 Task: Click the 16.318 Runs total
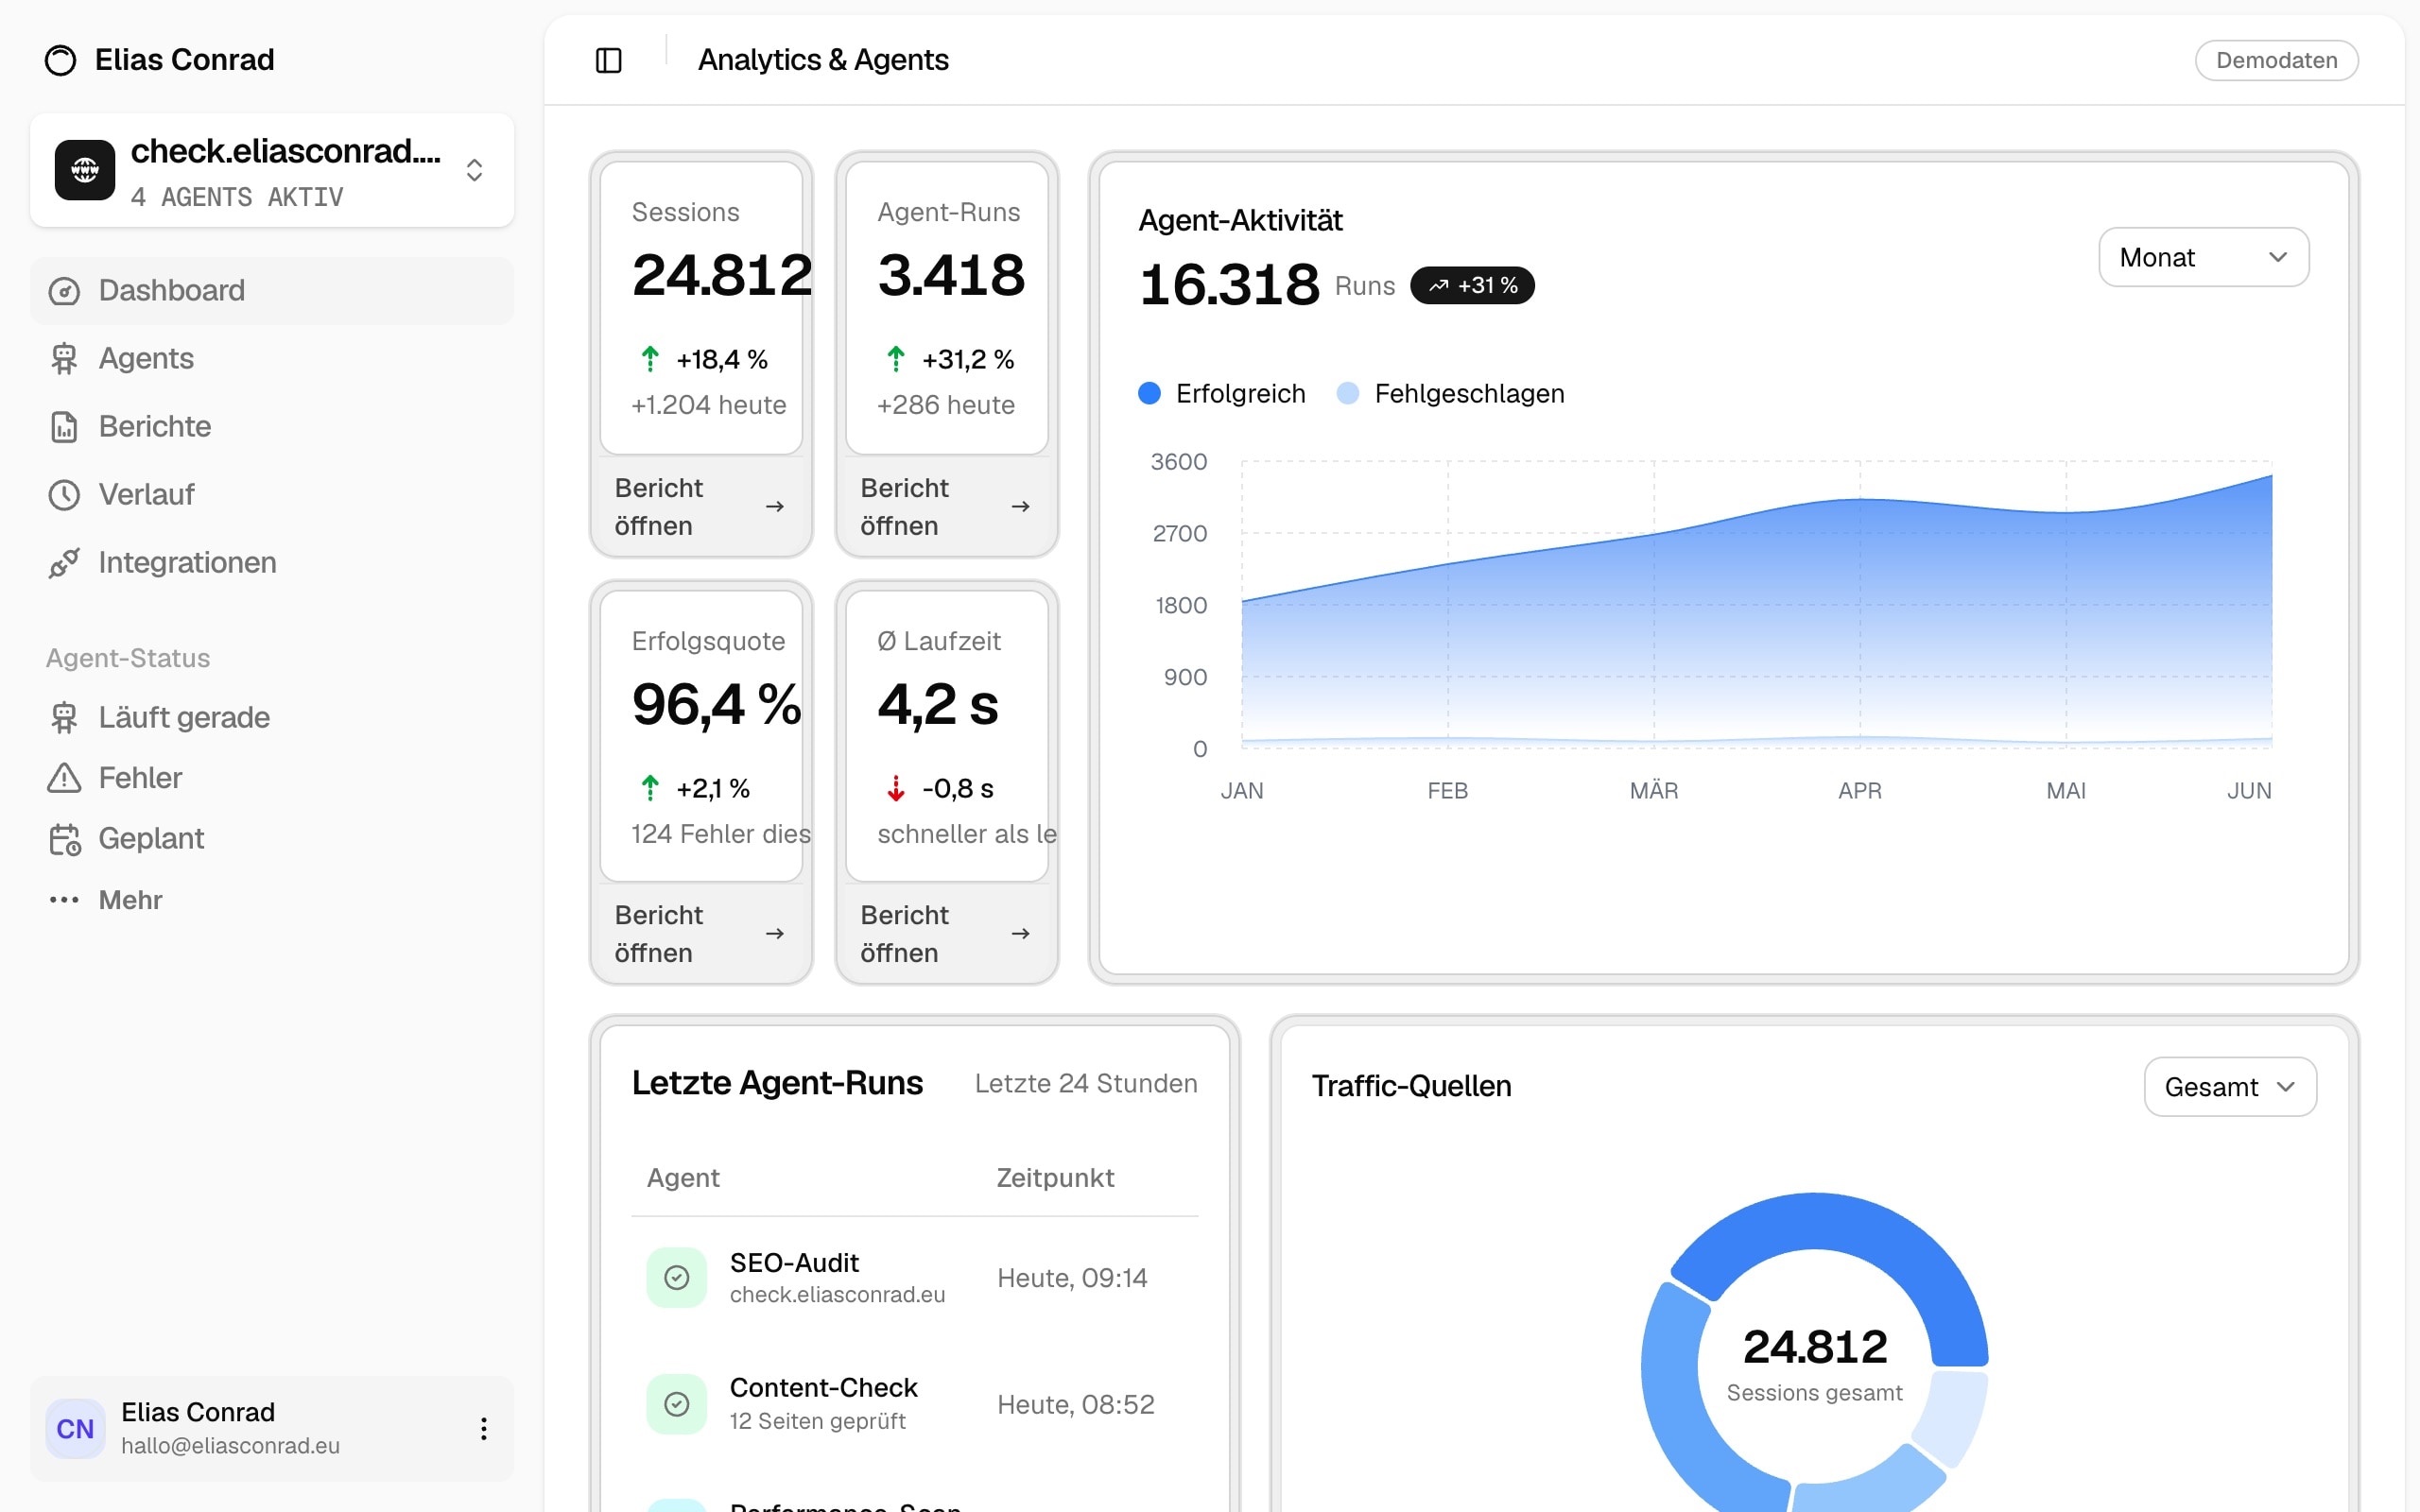tap(1230, 286)
